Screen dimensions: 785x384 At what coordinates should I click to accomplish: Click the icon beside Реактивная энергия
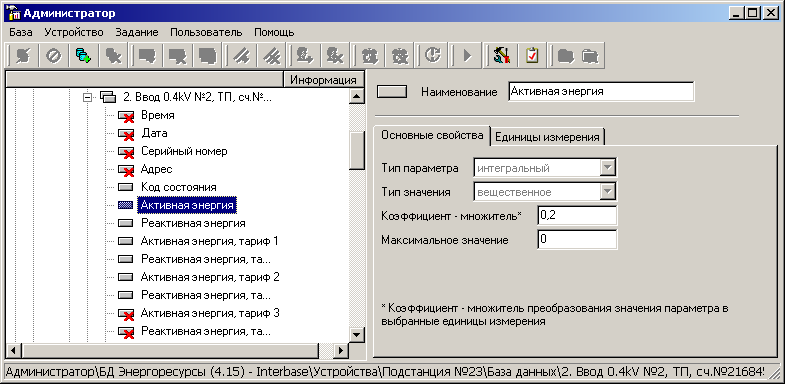[126, 223]
